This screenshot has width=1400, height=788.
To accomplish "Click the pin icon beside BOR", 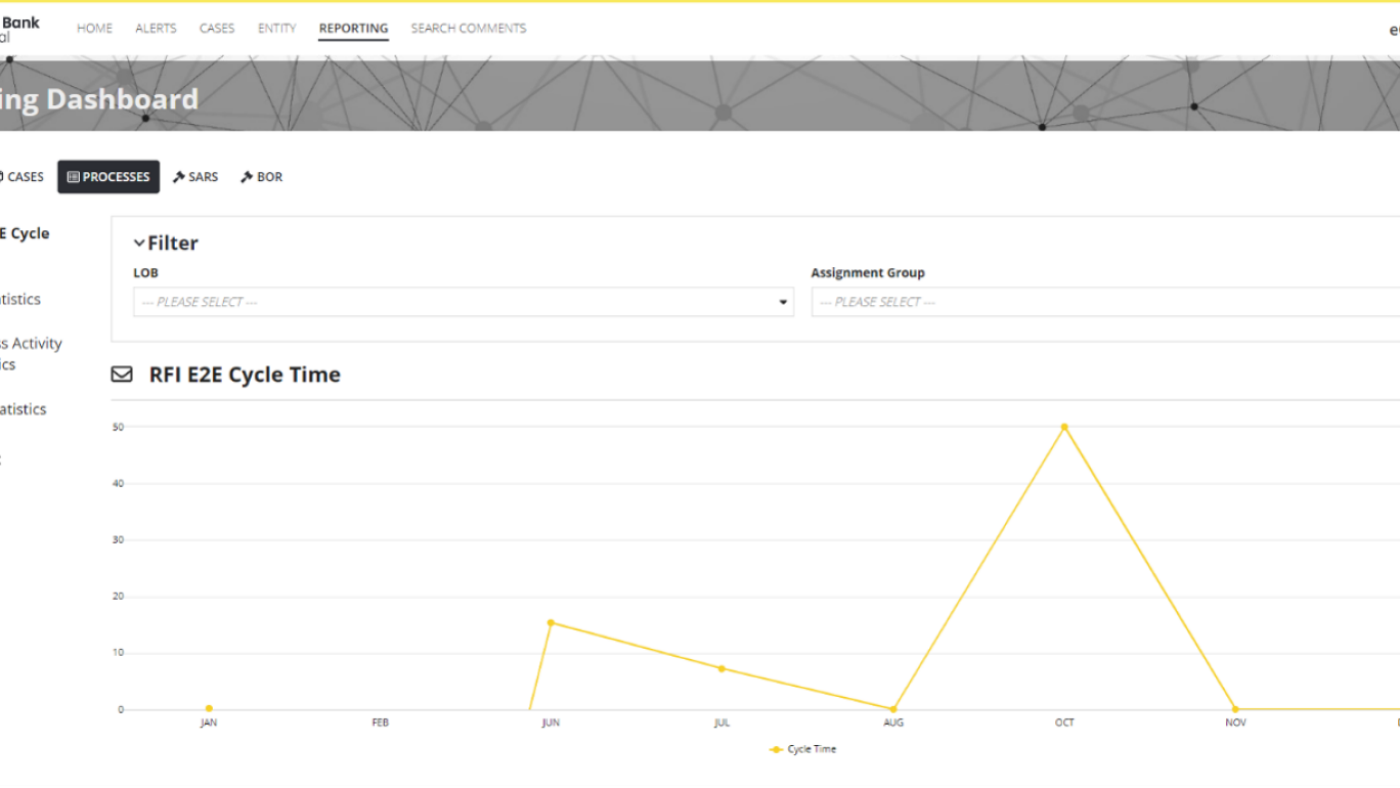I will coord(246,177).
